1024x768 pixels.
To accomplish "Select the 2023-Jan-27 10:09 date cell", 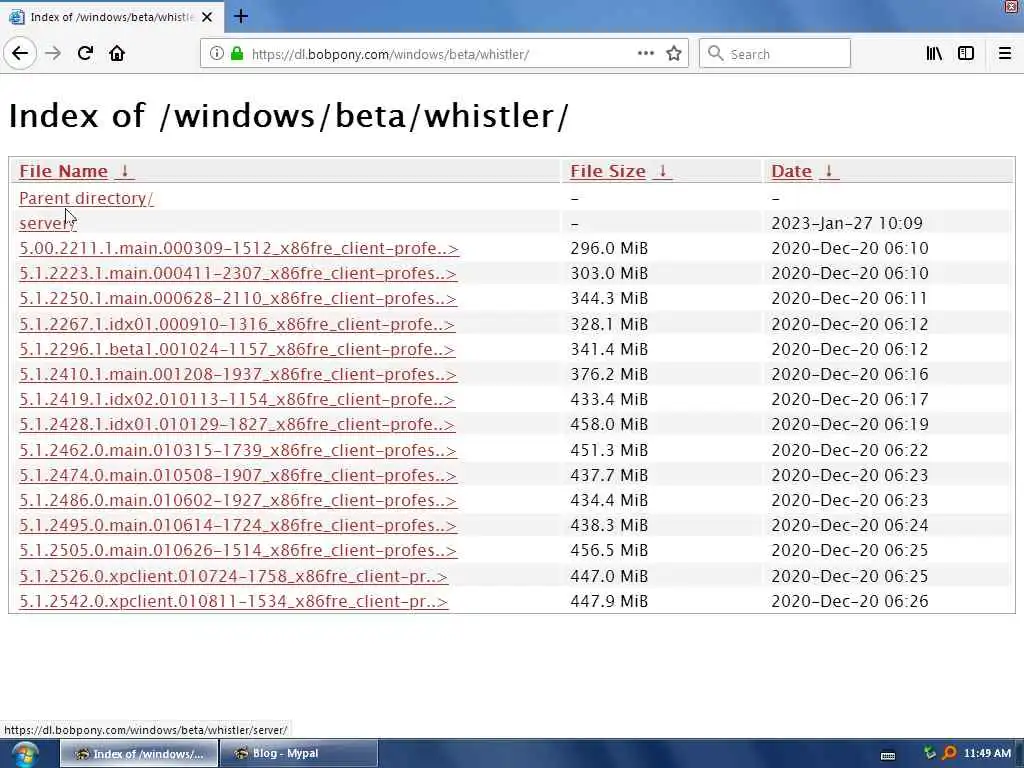I will click(x=847, y=223).
